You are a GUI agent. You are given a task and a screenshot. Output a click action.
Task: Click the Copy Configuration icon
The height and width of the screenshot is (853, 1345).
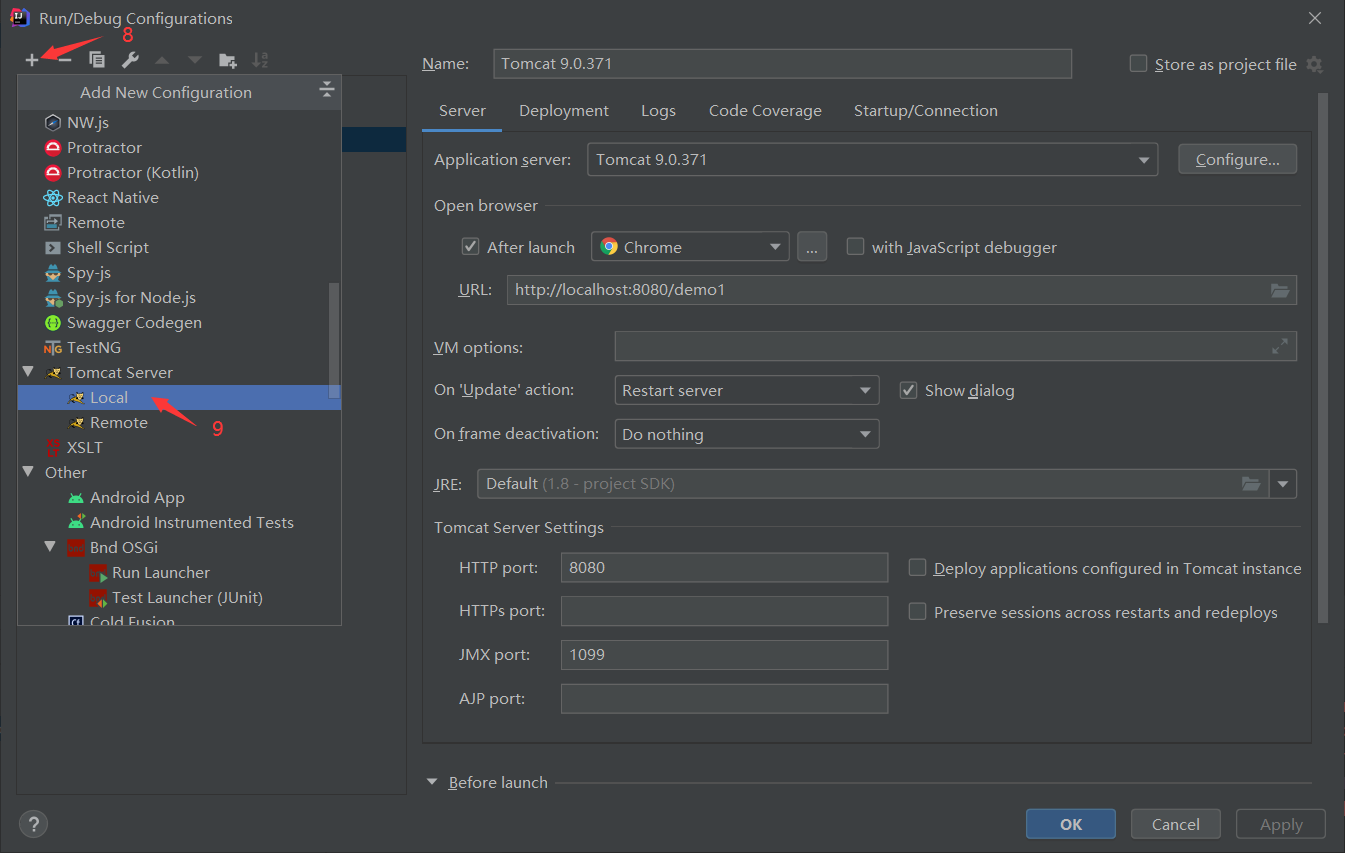coord(97,60)
